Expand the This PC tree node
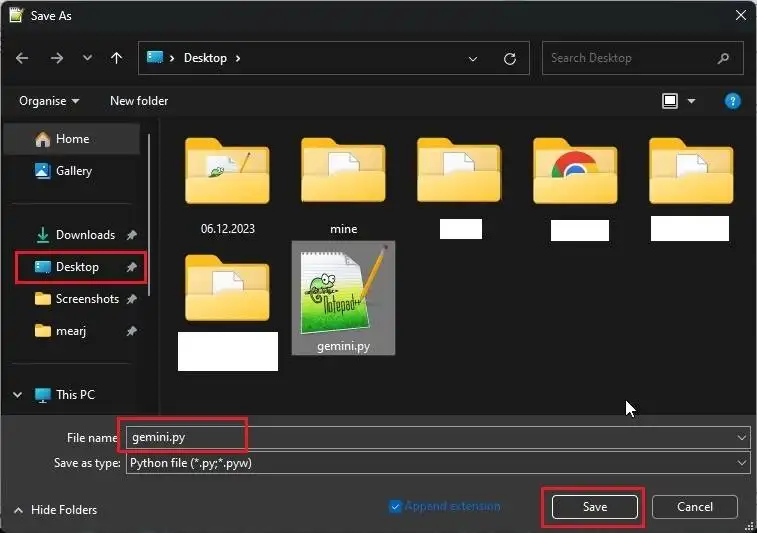757x533 pixels. click(17, 395)
